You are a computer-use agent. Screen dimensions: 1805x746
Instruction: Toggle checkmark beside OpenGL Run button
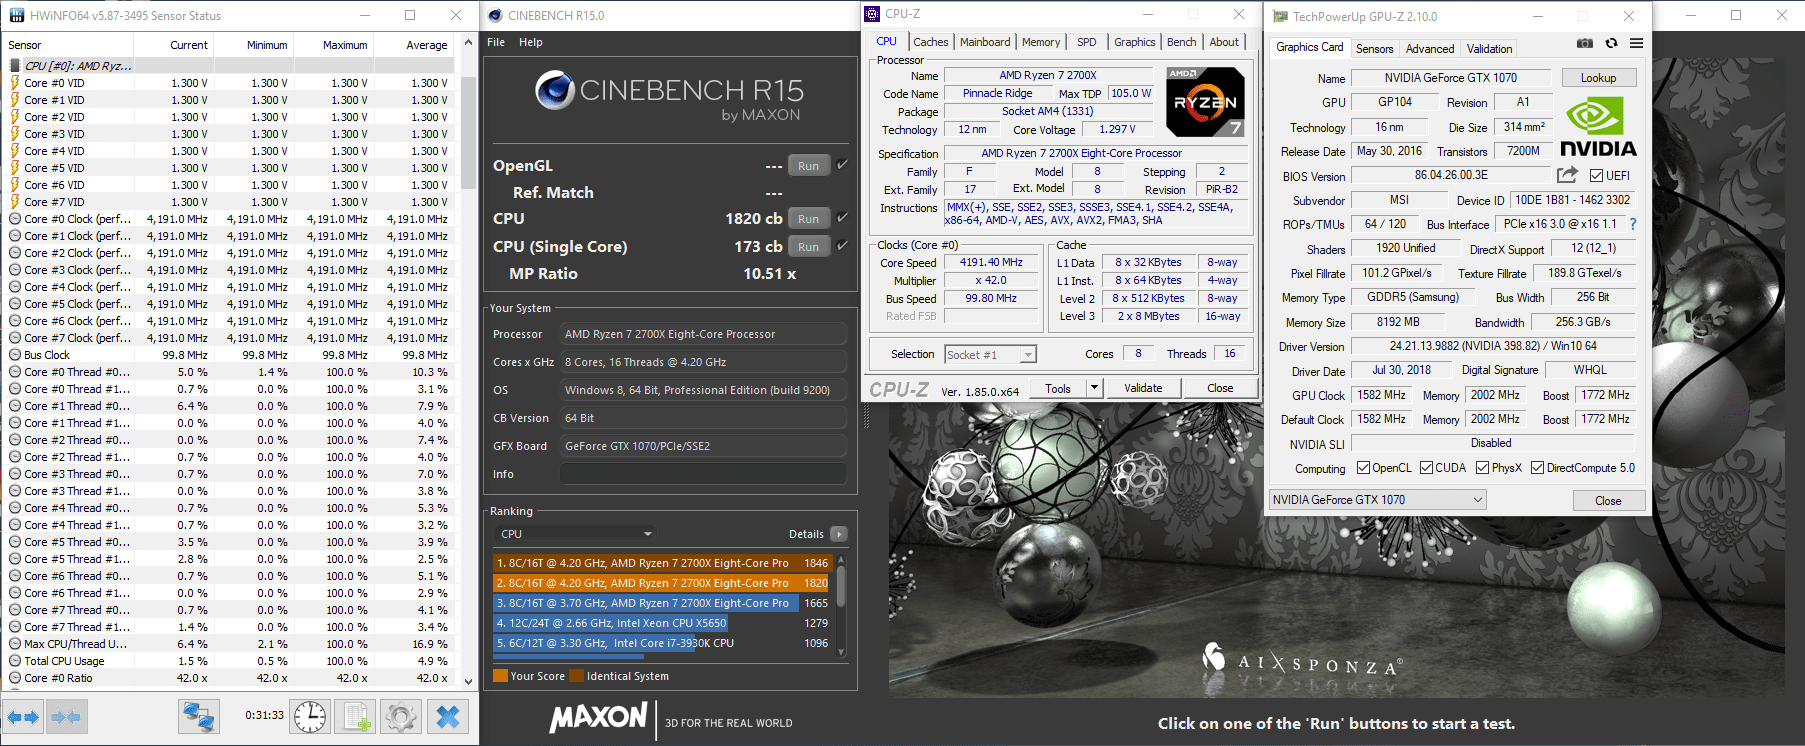pos(842,165)
